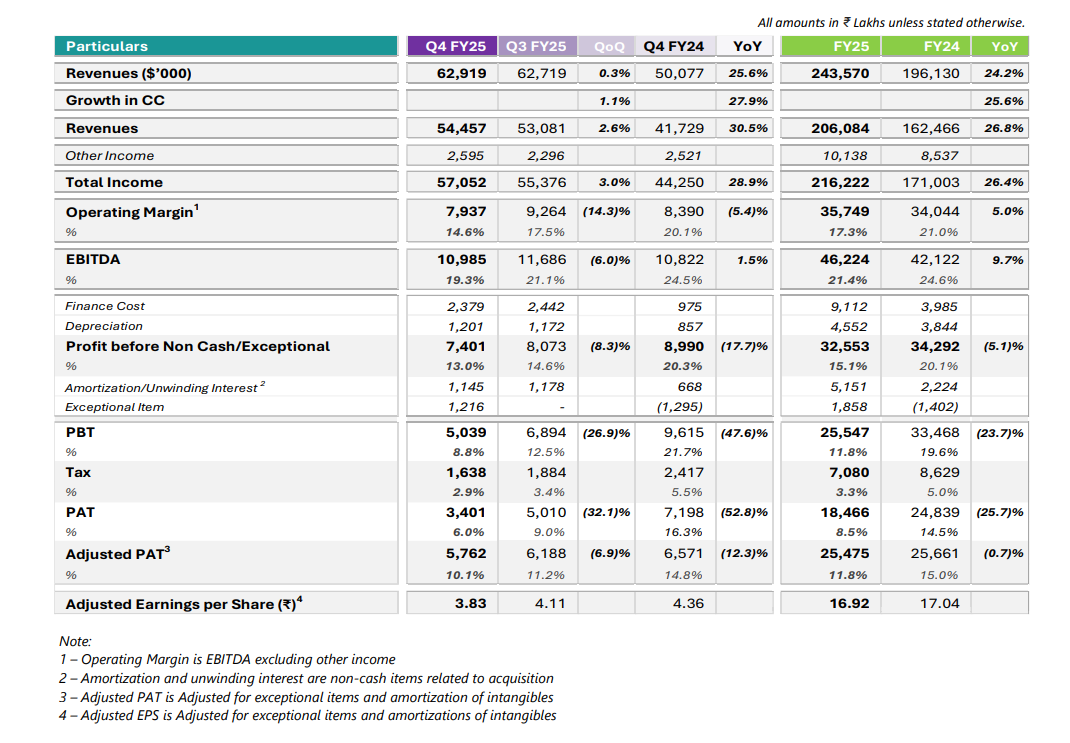Select the QoQ change '(14.3)%'
This screenshot has width=1070, height=743.
606,212
